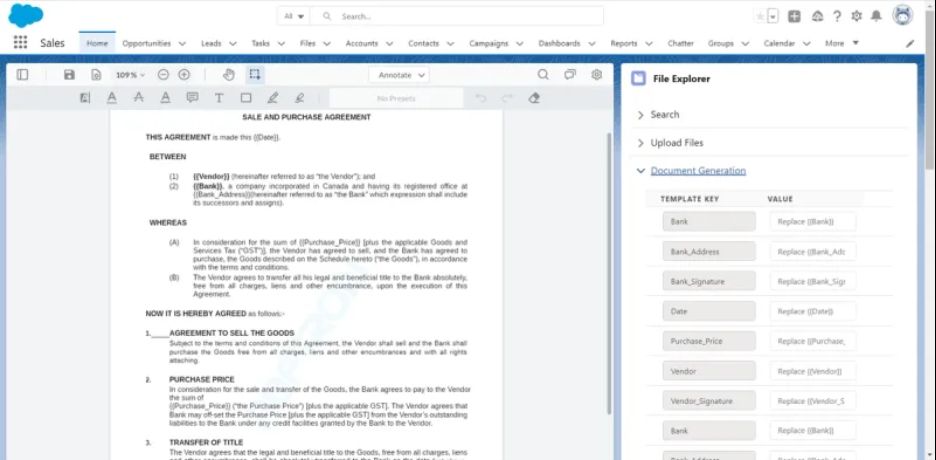Click the Trailhead guidance icon
Screen dimensions: 936x460
(x=817, y=17)
